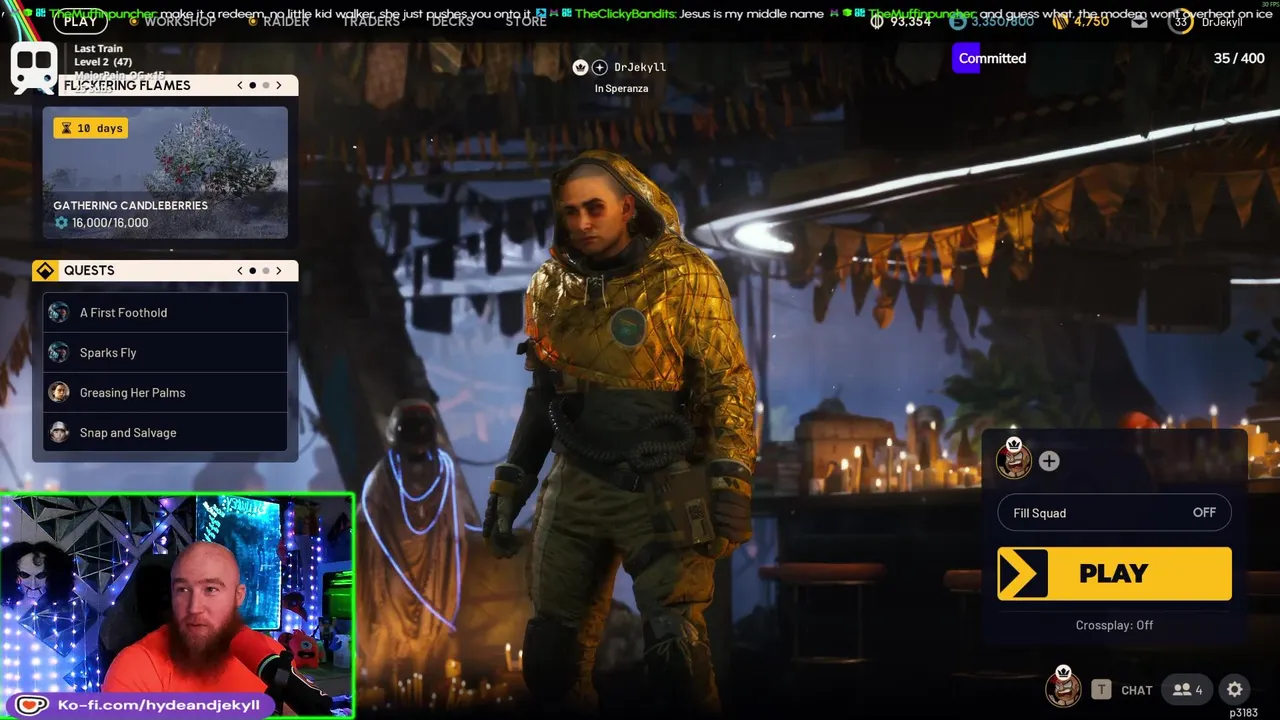This screenshot has width=1280, height=720.
Task: Open the mail inbox envelope icon
Action: coord(1139,21)
